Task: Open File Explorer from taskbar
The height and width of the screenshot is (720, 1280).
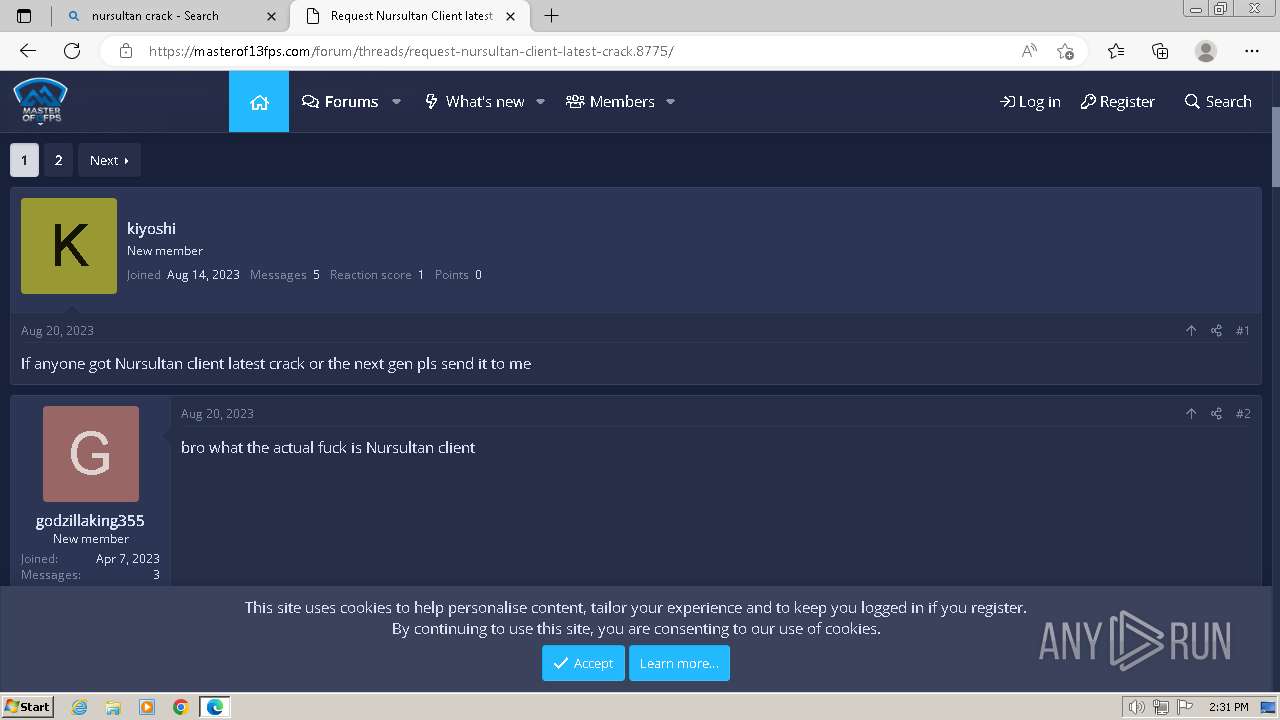Action: pos(113,707)
